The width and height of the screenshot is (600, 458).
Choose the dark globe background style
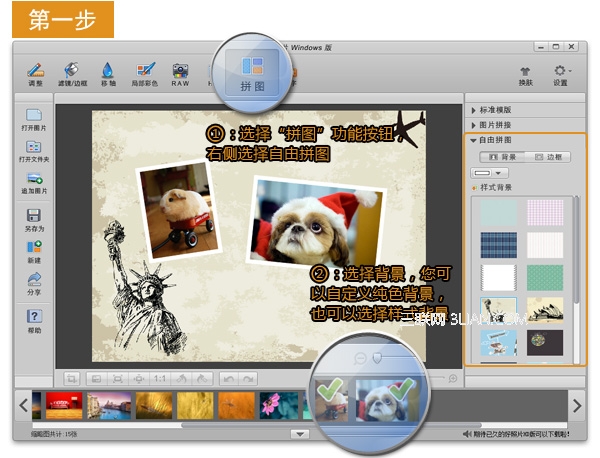545,343
